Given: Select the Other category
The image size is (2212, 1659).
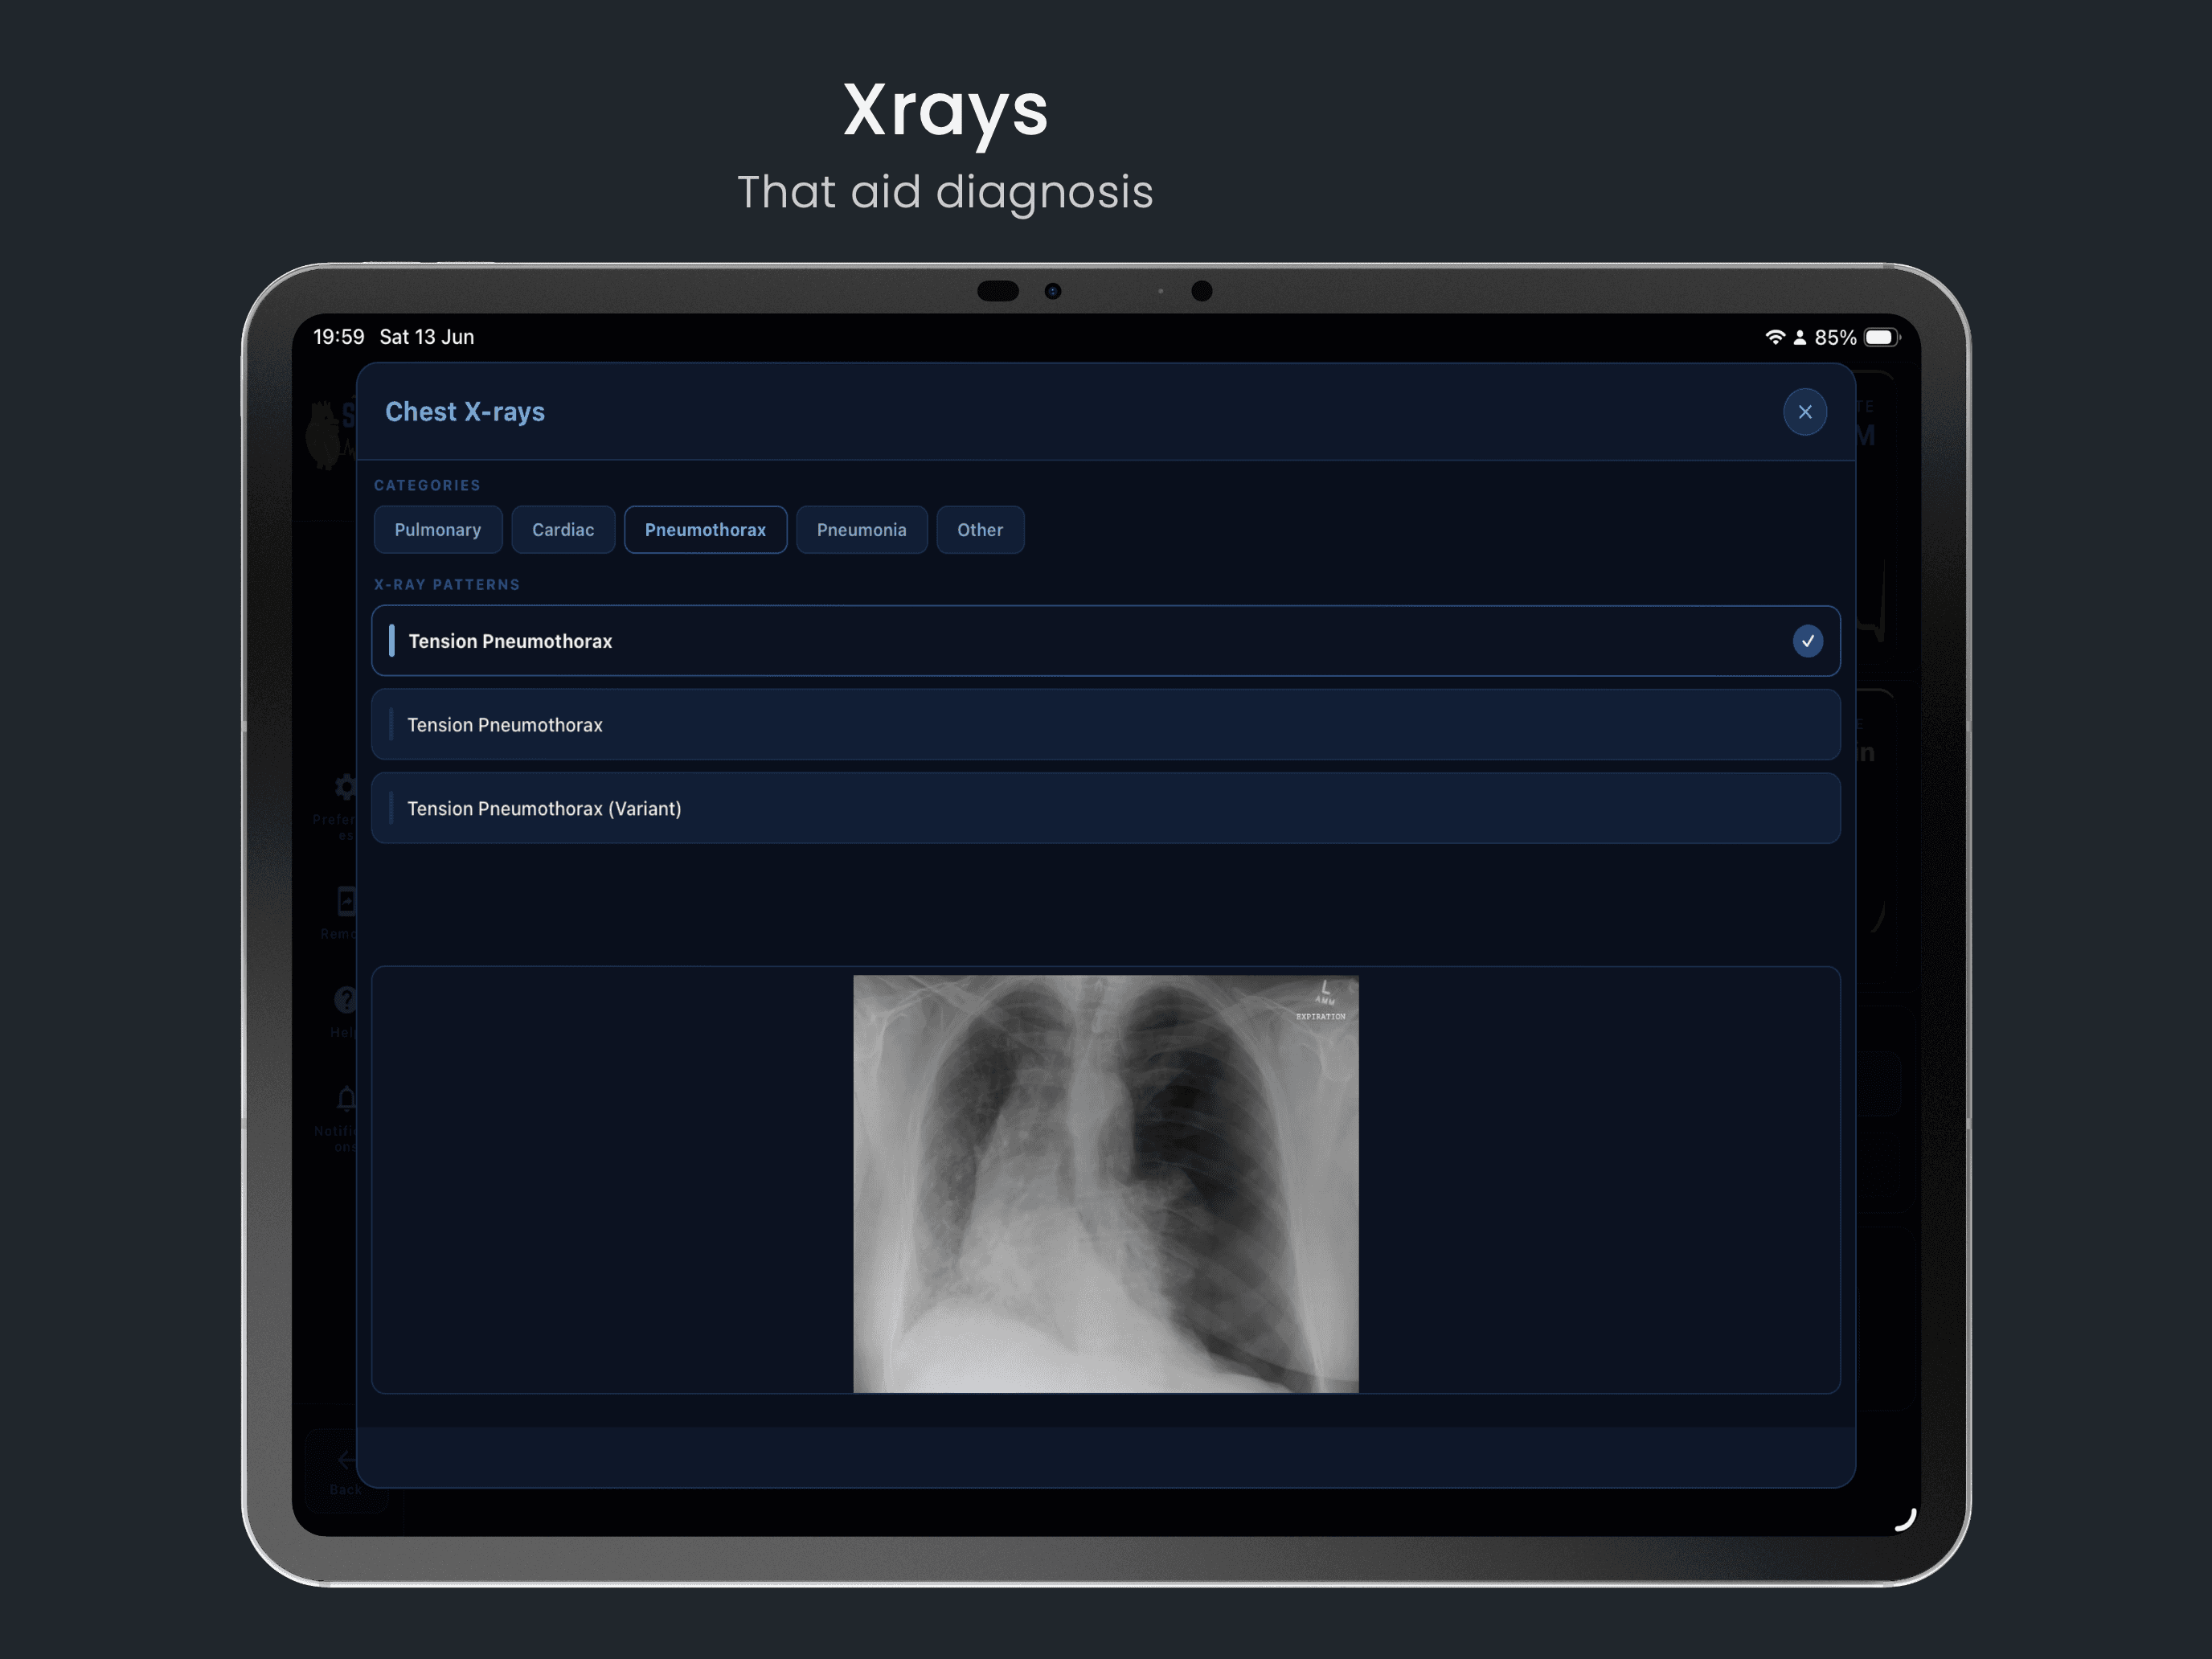Looking at the screenshot, I should 980,530.
